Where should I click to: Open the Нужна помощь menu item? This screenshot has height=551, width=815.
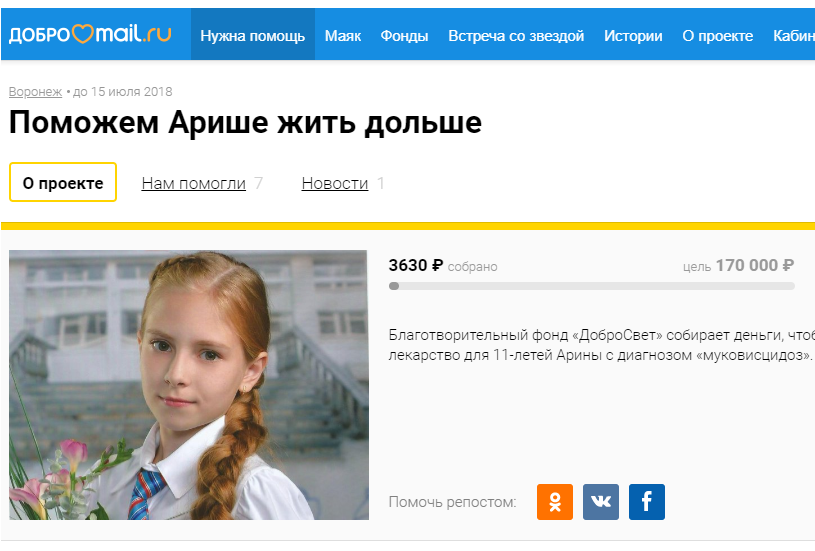253,35
